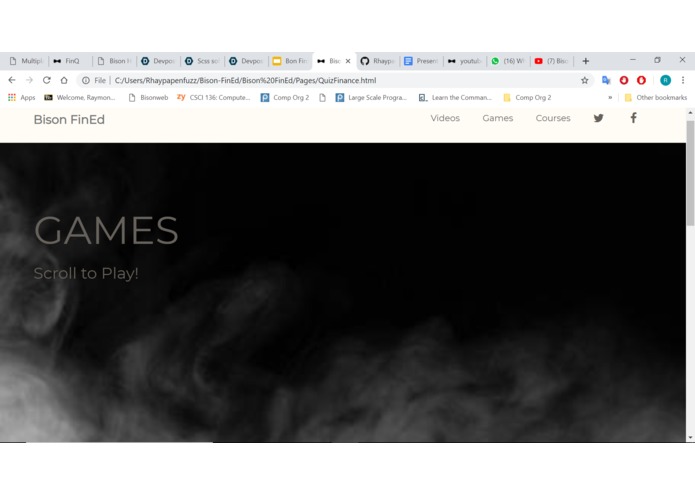This screenshot has height=494, width=695.
Task: Switch to the Scss tab
Action: click(203, 61)
